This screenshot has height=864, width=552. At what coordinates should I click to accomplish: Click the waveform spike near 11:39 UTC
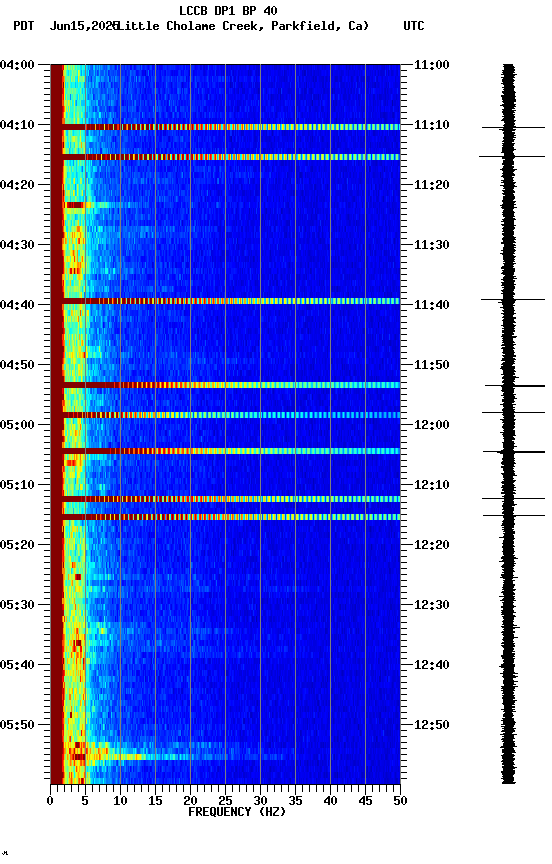click(x=513, y=300)
